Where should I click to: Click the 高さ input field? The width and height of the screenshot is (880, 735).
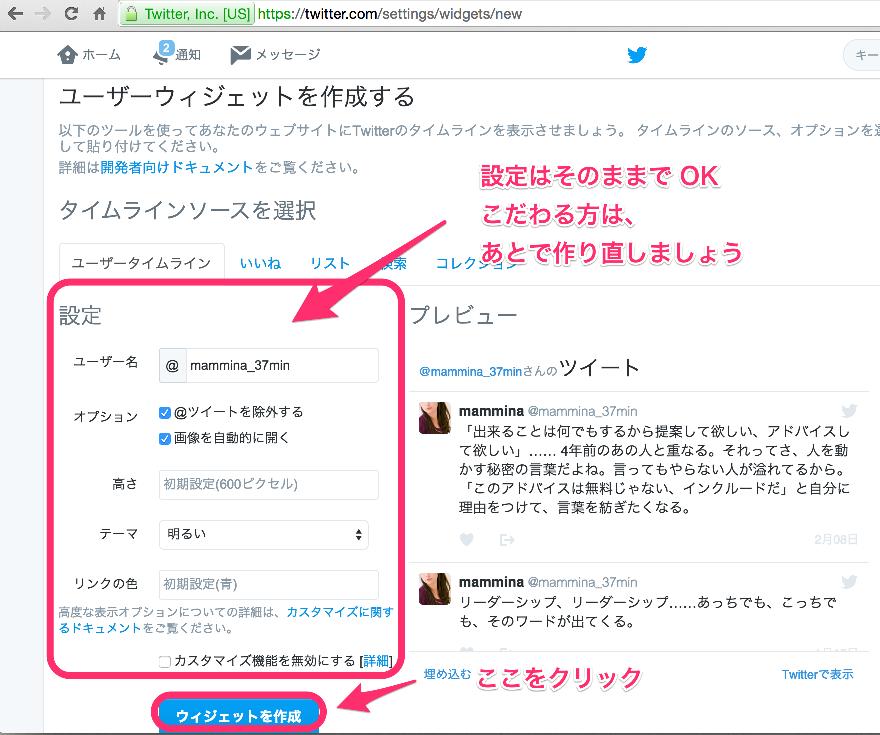(269, 484)
